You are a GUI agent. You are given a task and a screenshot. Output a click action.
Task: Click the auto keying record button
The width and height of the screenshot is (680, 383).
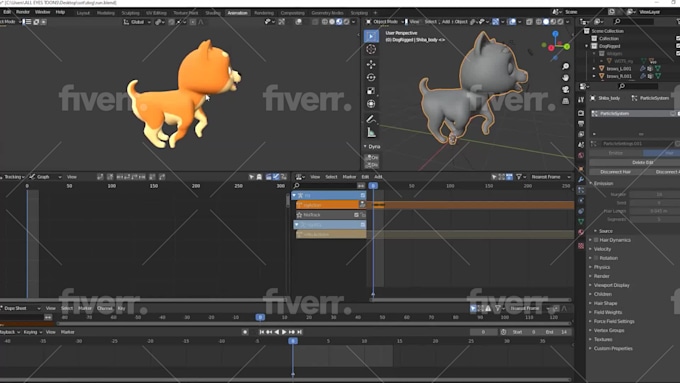(245, 332)
